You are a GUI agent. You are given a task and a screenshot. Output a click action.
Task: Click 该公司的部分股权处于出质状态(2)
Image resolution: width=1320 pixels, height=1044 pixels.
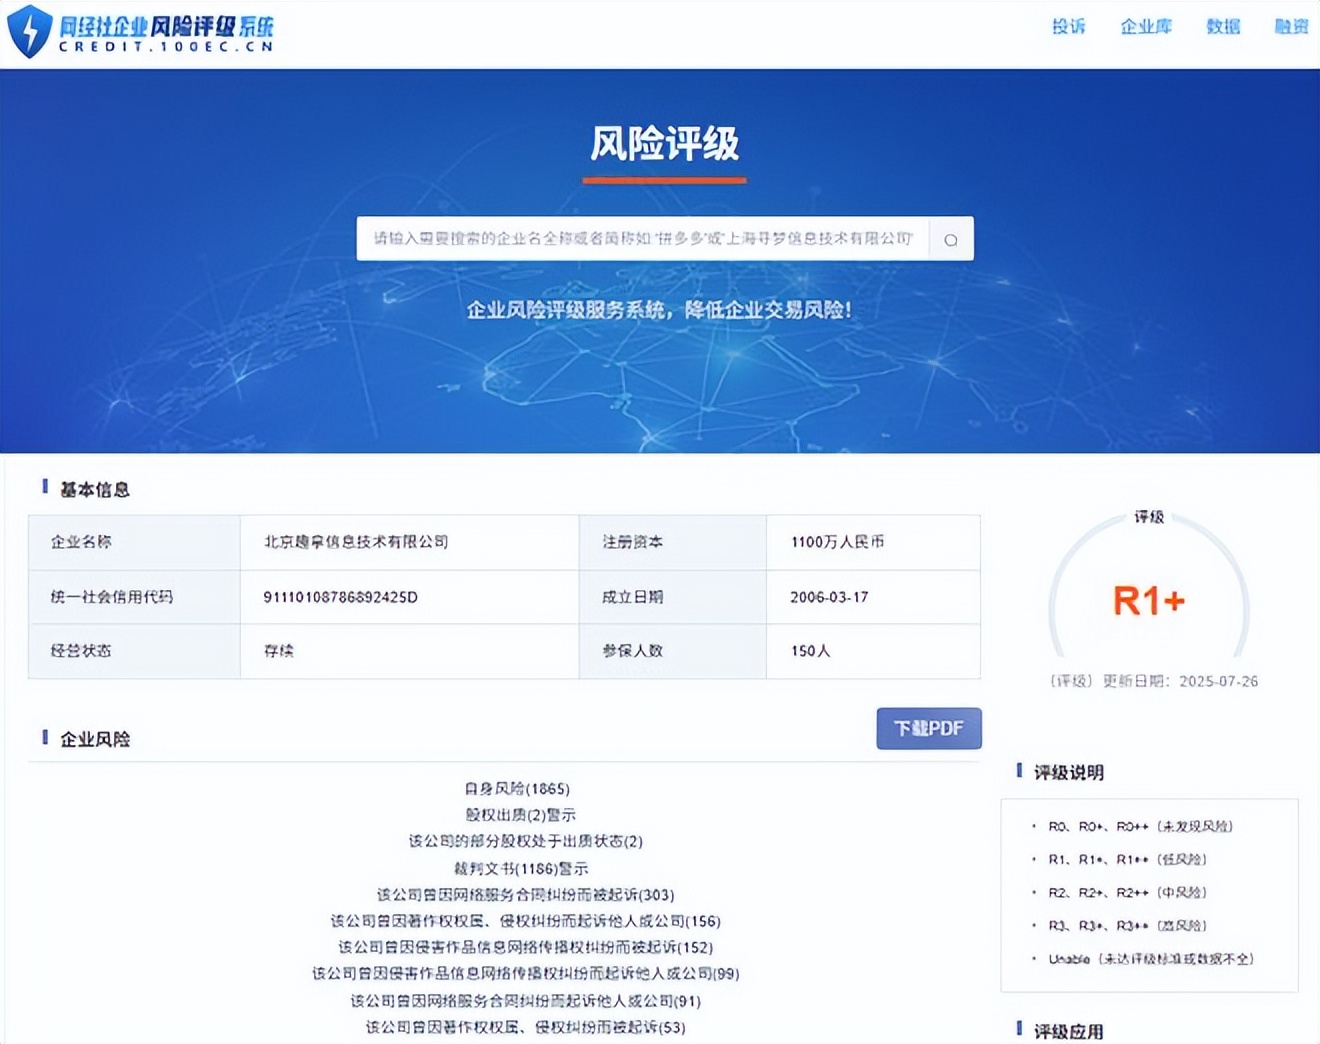tap(525, 842)
